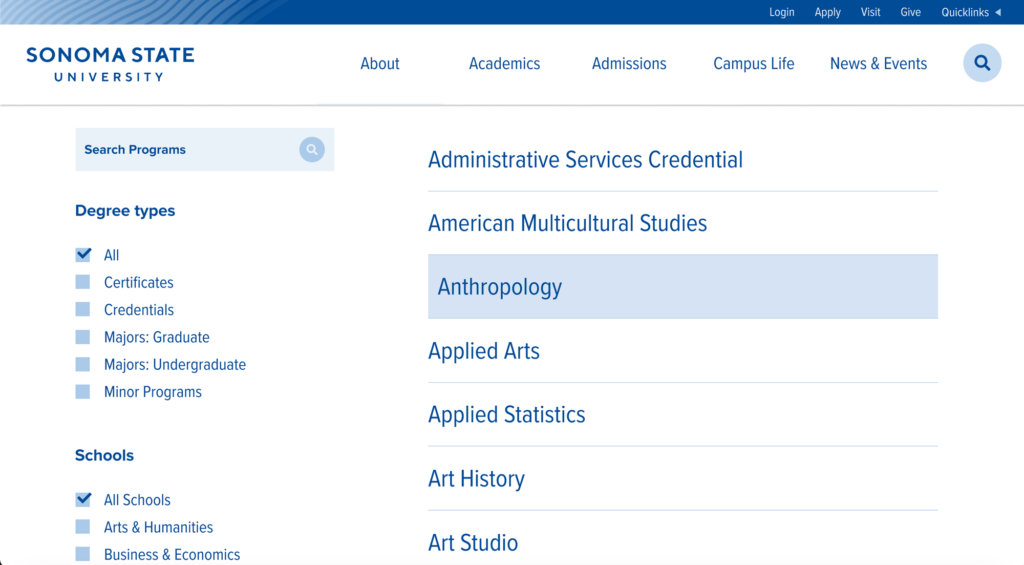The image size is (1024, 565).
Task: Open the Campus Life menu
Action: 754,63
